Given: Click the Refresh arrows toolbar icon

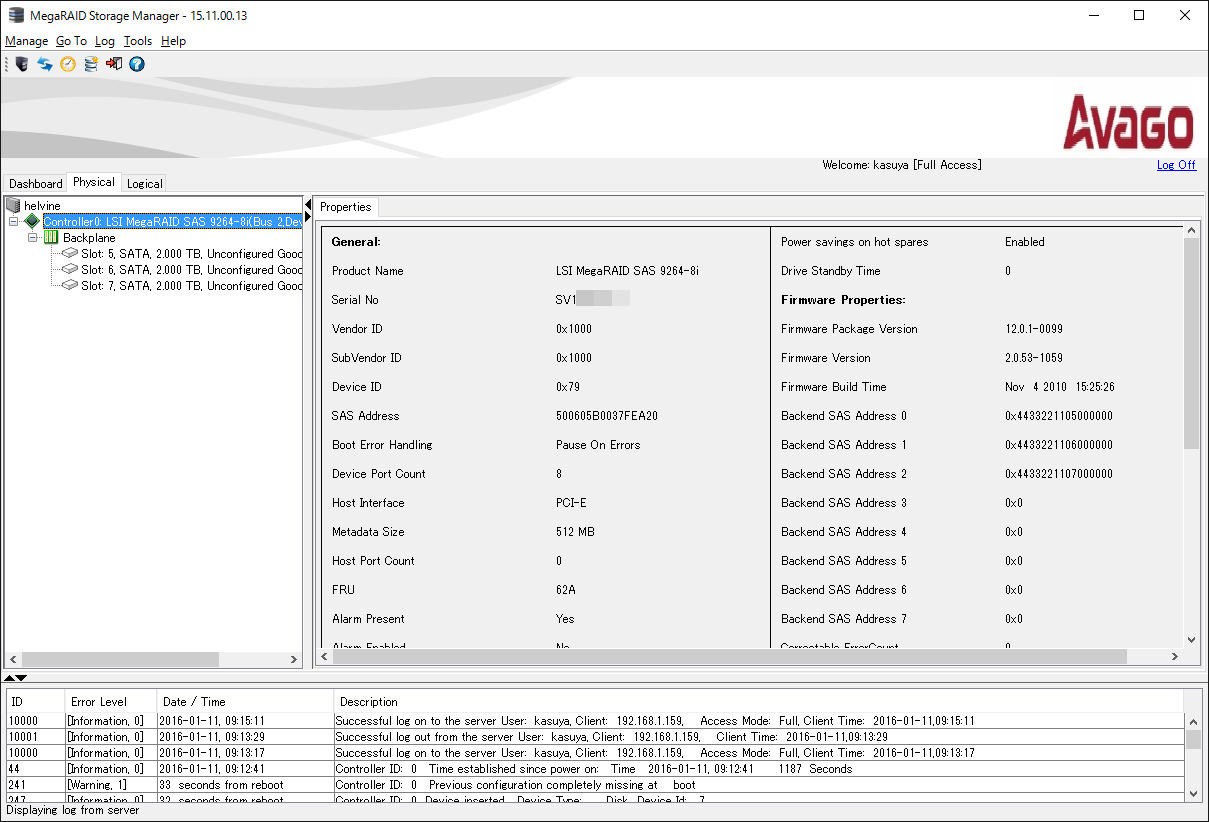Looking at the screenshot, I should pyautogui.click(x=45, y=64).
